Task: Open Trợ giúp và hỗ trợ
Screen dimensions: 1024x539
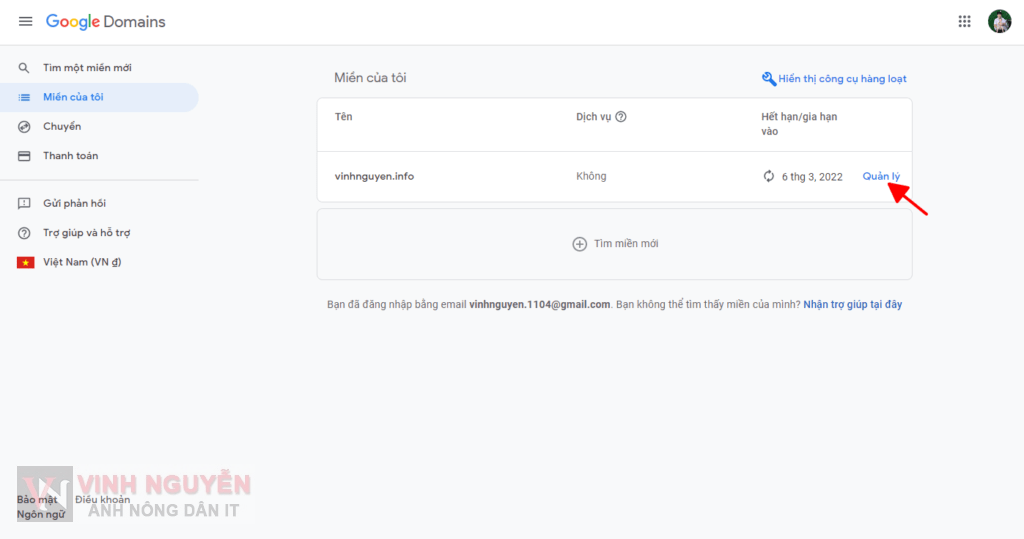Action: tap(86, 233)
